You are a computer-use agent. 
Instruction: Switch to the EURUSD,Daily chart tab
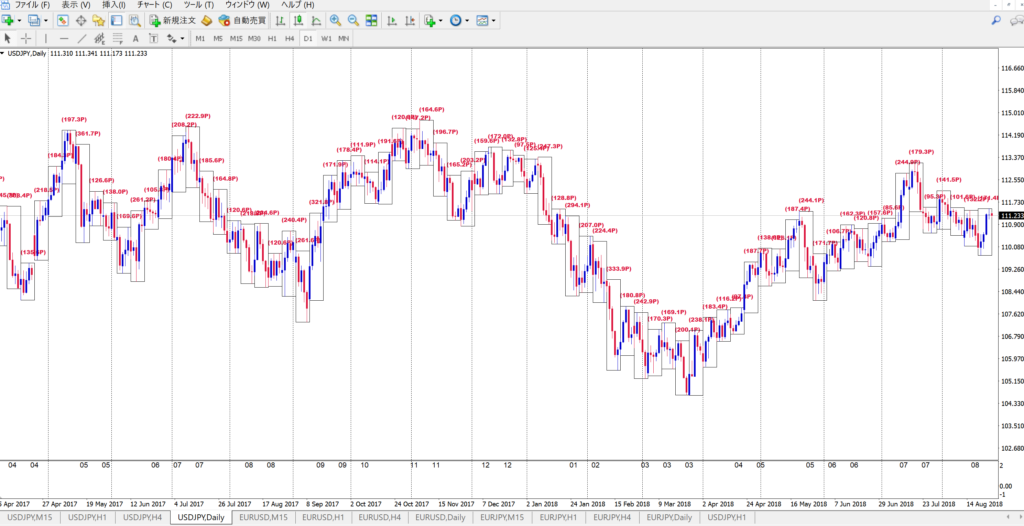(x=439, y=518)
